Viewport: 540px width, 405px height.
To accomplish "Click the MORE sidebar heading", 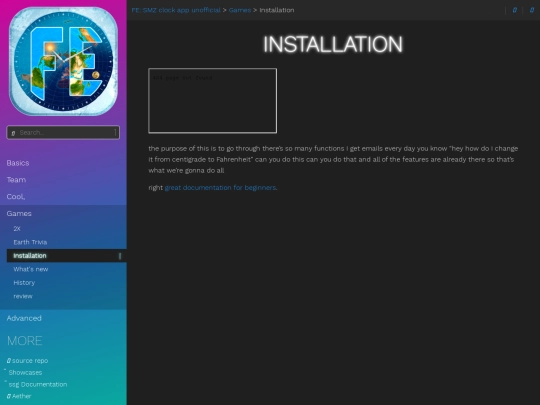I will (24, 341).
